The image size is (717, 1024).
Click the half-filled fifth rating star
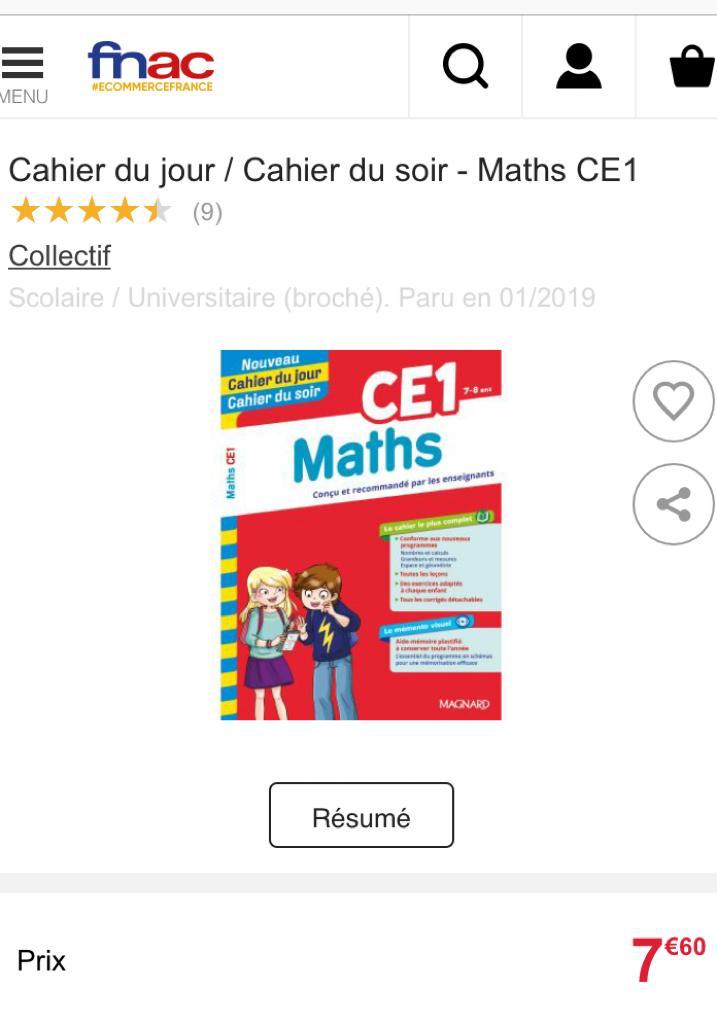coord(157,212)
